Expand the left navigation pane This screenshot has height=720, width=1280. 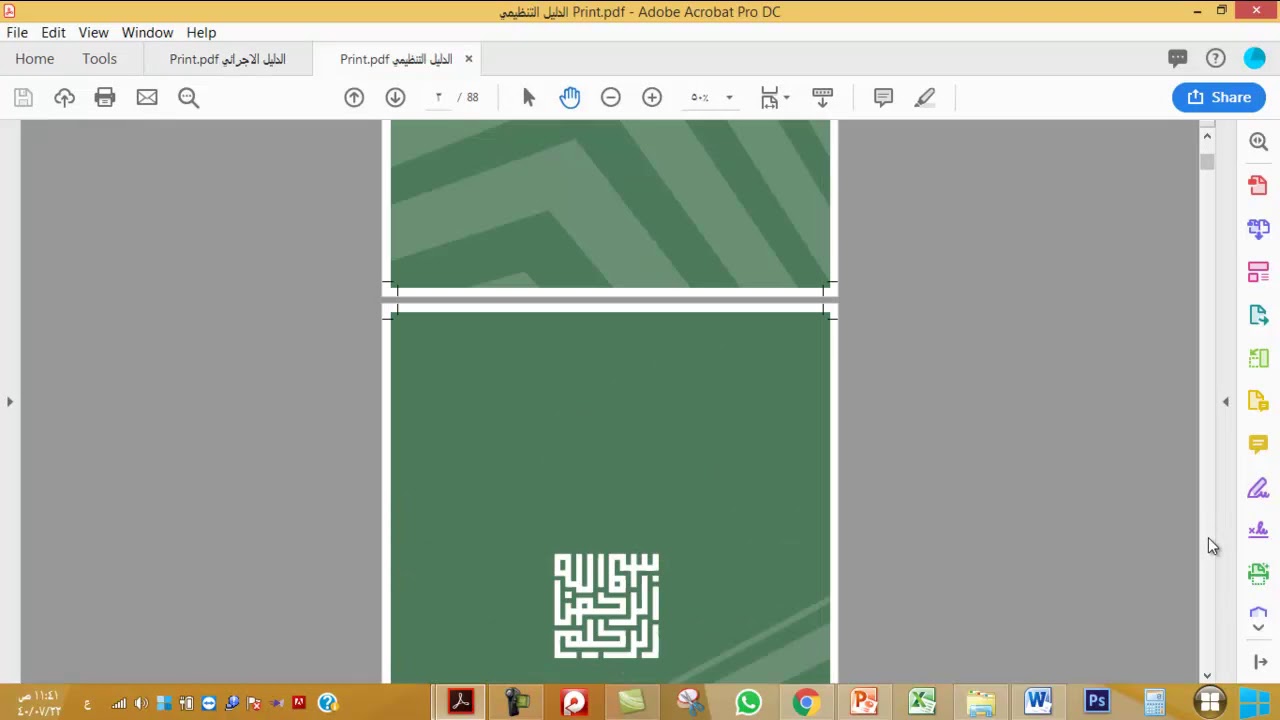(x=10, y=402)
